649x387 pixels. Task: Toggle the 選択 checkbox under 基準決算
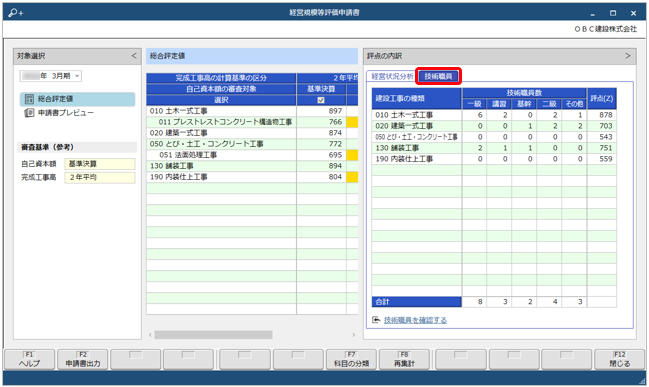pos(321,100)
